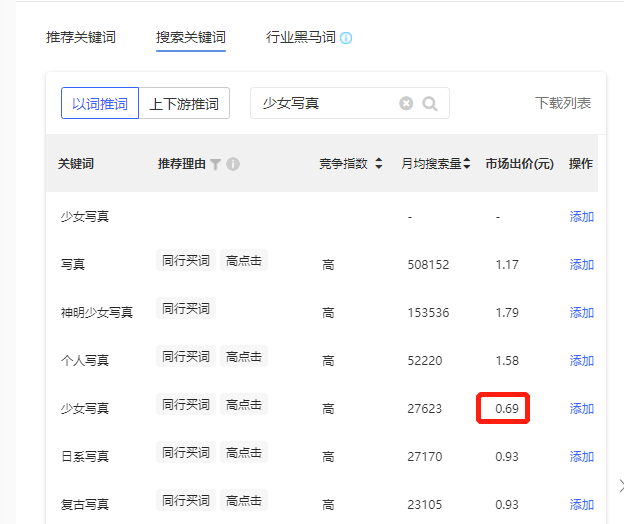Add the keyword 写真 via 添加
The height and width of the screenshot is (524, 624).
click(x=582, y=265)
